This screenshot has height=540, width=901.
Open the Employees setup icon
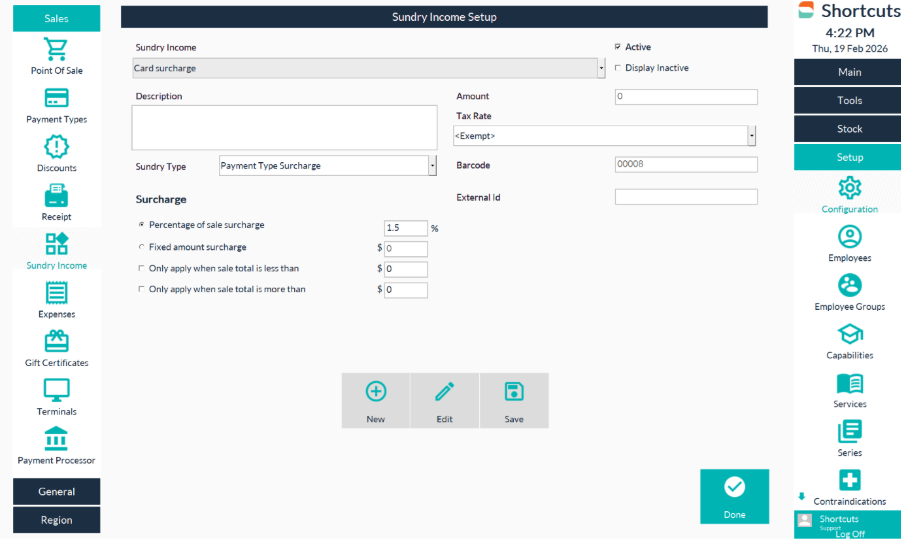pos(849,237)
